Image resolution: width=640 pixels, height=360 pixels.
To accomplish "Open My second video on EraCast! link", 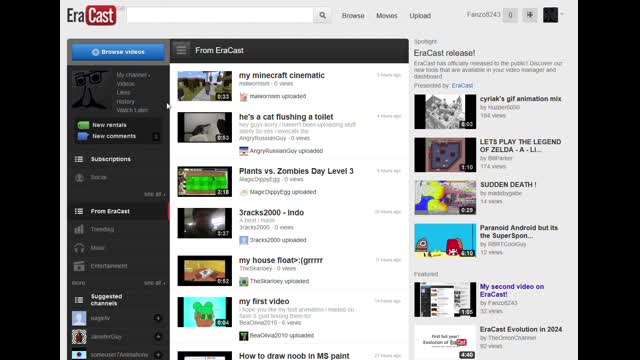I will (512, 290).
